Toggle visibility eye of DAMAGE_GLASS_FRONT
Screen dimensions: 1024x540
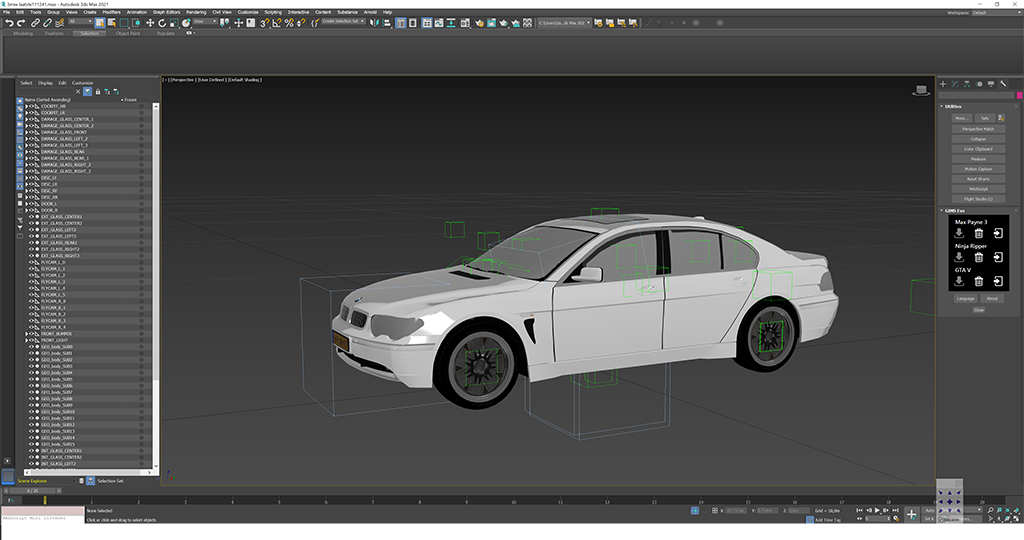pos(31,132)
